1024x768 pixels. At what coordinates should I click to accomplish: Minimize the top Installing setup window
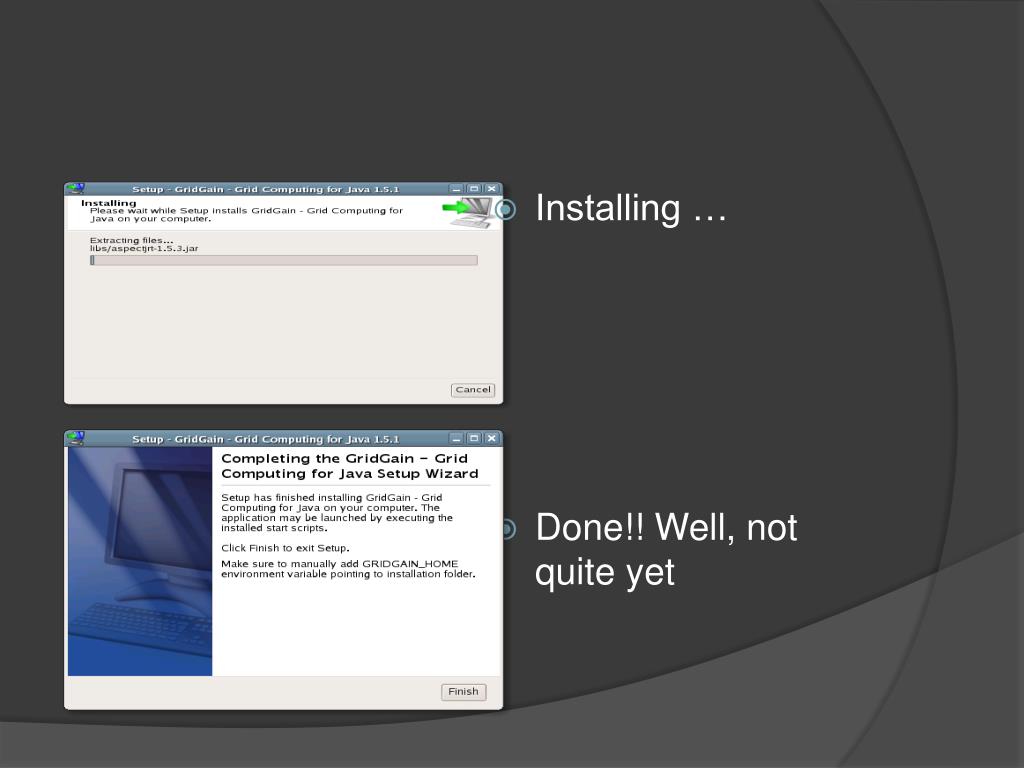[x=457, y=189]
